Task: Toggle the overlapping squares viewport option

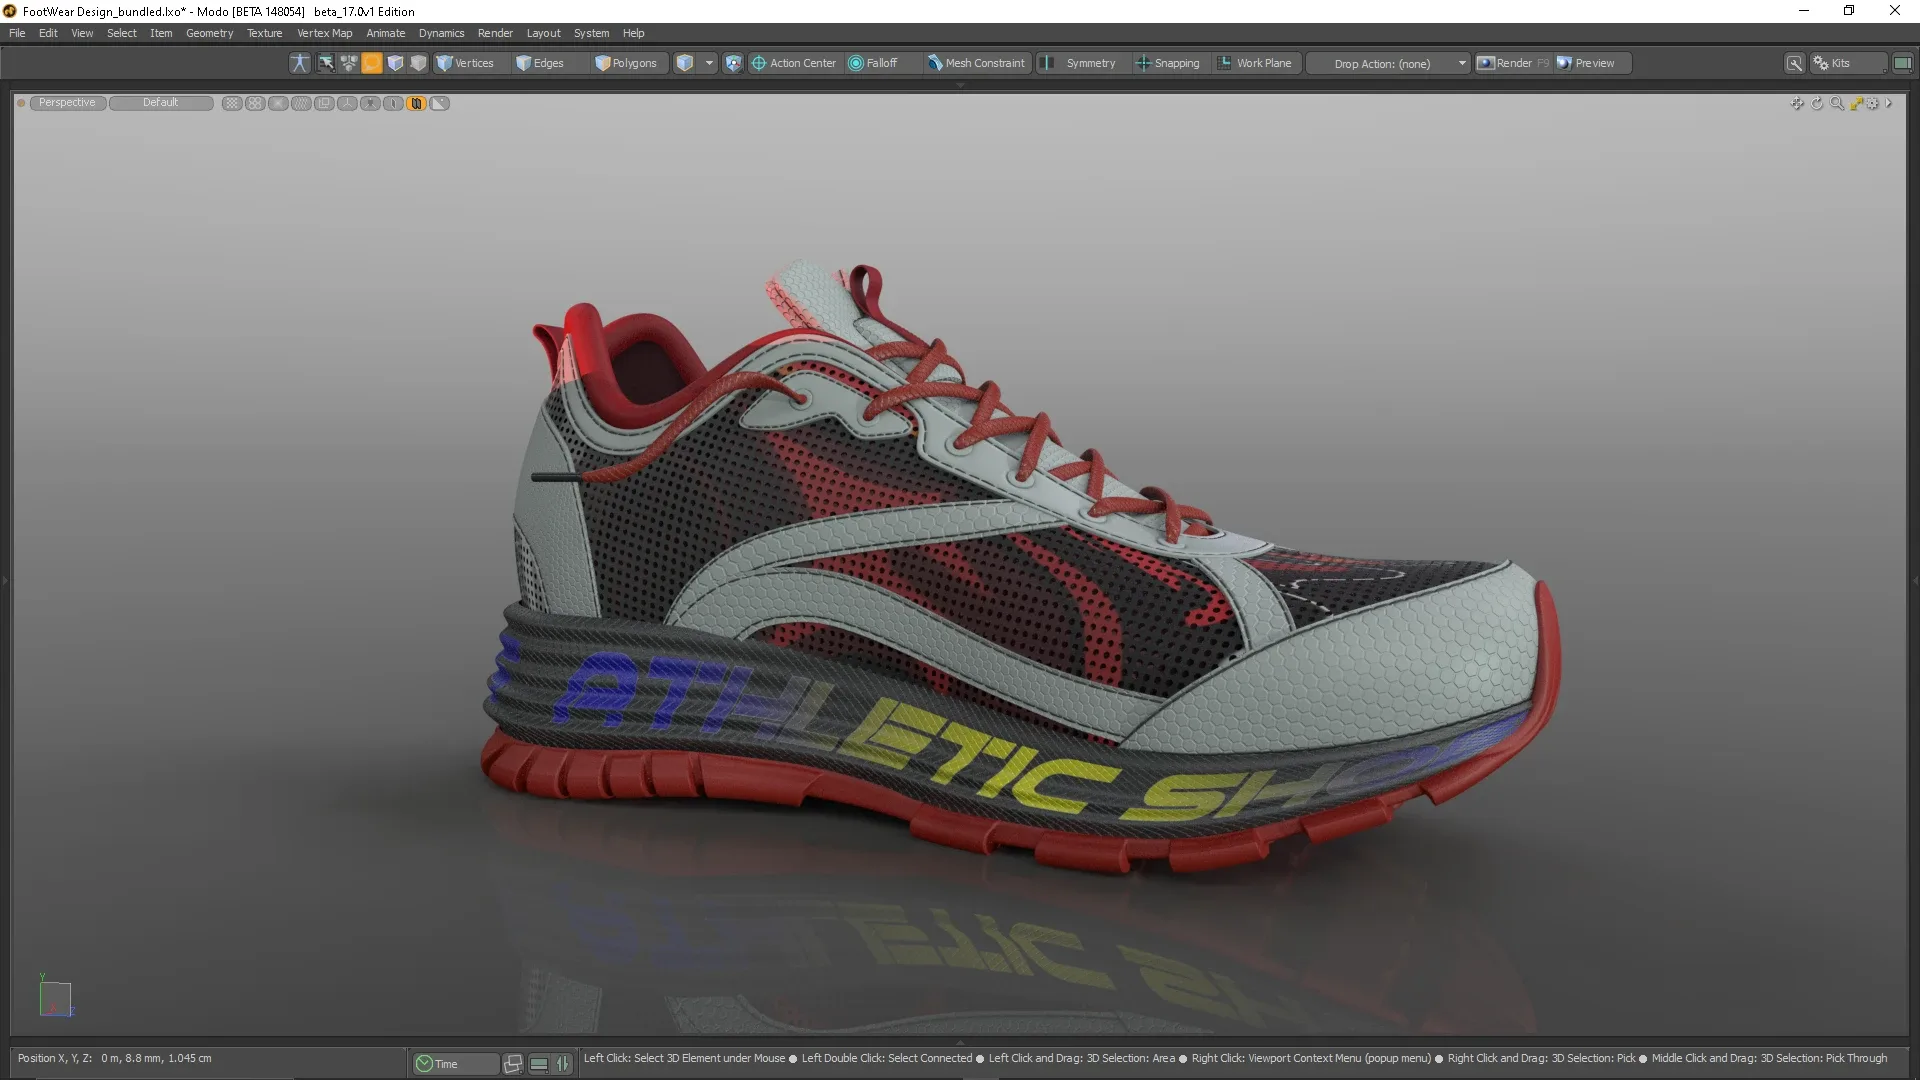Action: pyautogui.click(x=324, y=103)
